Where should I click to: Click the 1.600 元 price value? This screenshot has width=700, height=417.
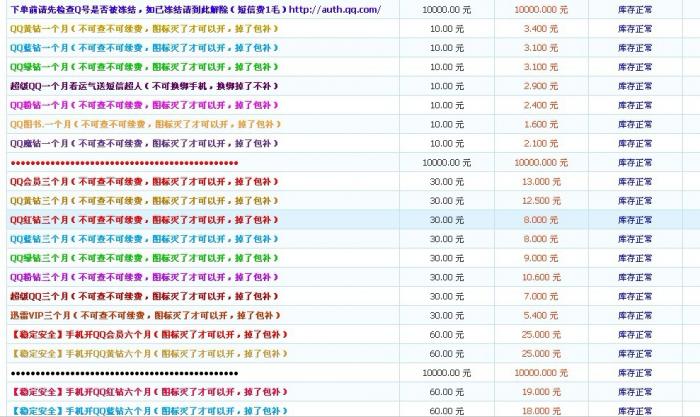pyautogui.click(x=541, y=125)
